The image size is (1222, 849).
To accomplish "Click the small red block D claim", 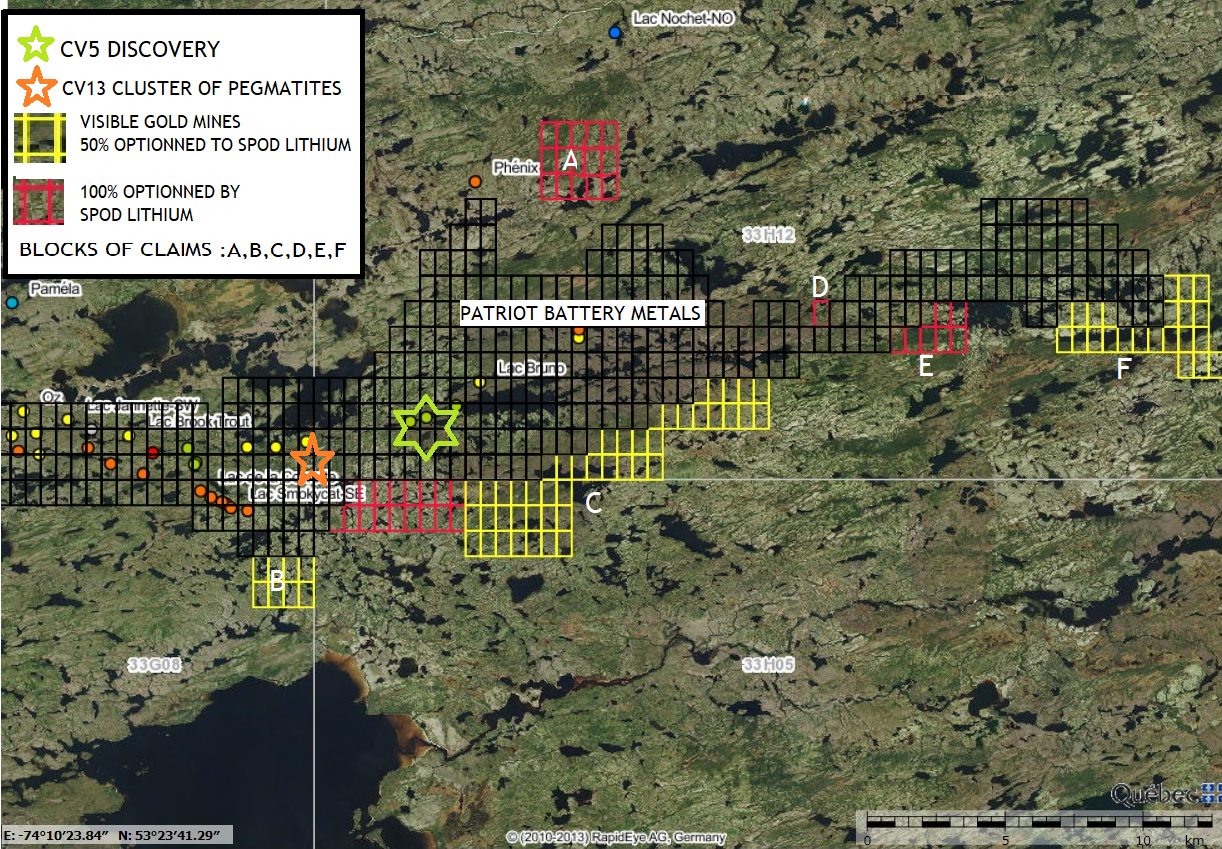I will tap(820, 312).
